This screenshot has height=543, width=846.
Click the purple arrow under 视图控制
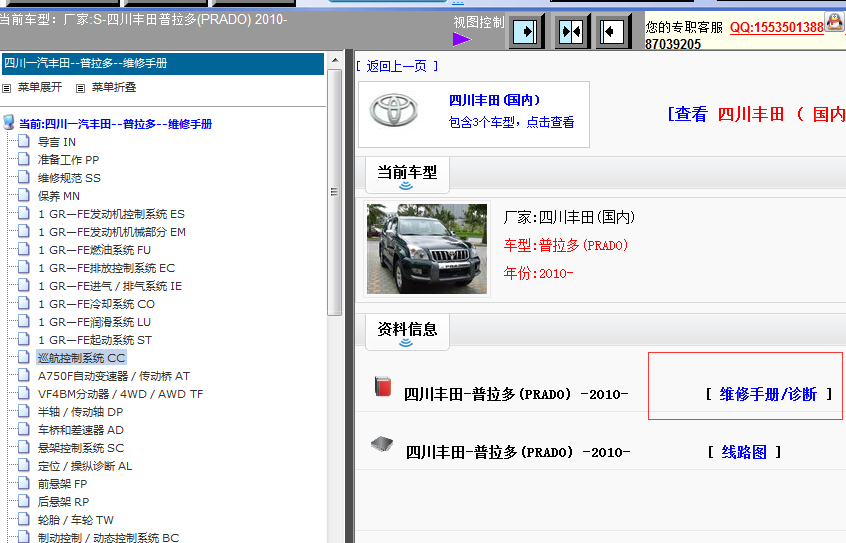coord(461,39)
